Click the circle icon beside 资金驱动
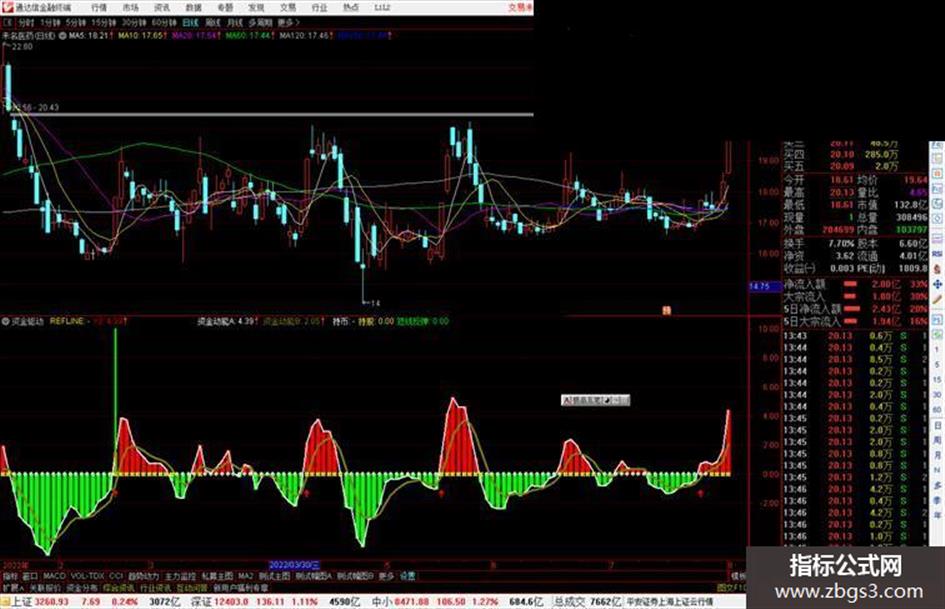This screenshot has width=945, height=609. (x=5, y=321)
